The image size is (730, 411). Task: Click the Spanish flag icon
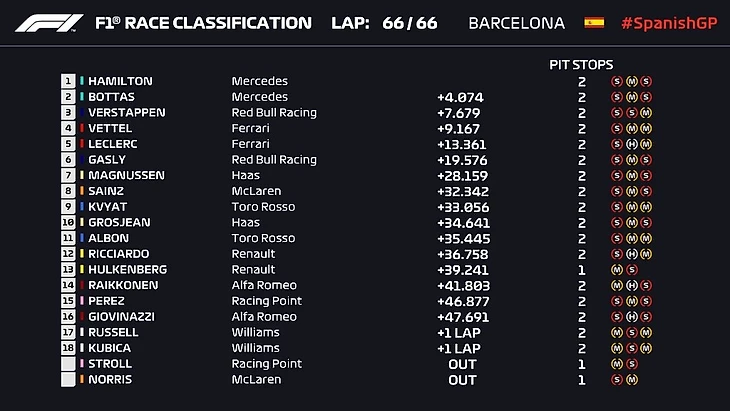[594, 22]
